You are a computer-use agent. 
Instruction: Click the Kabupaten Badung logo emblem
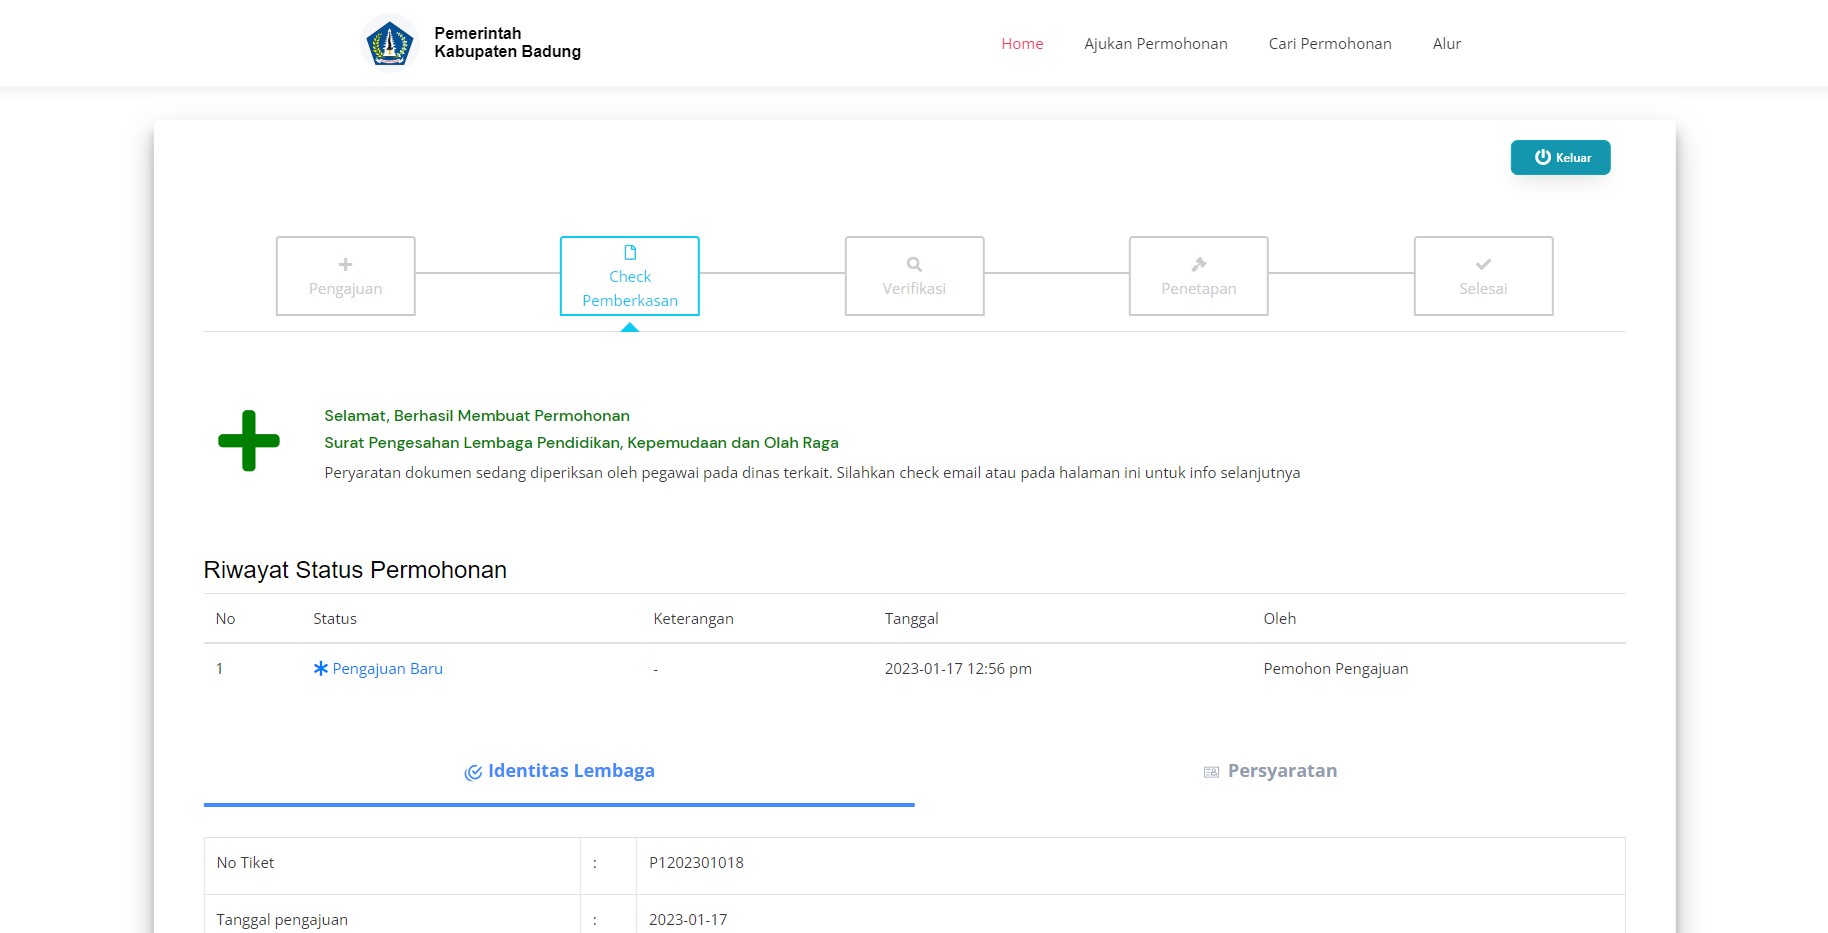pos(389,44)
